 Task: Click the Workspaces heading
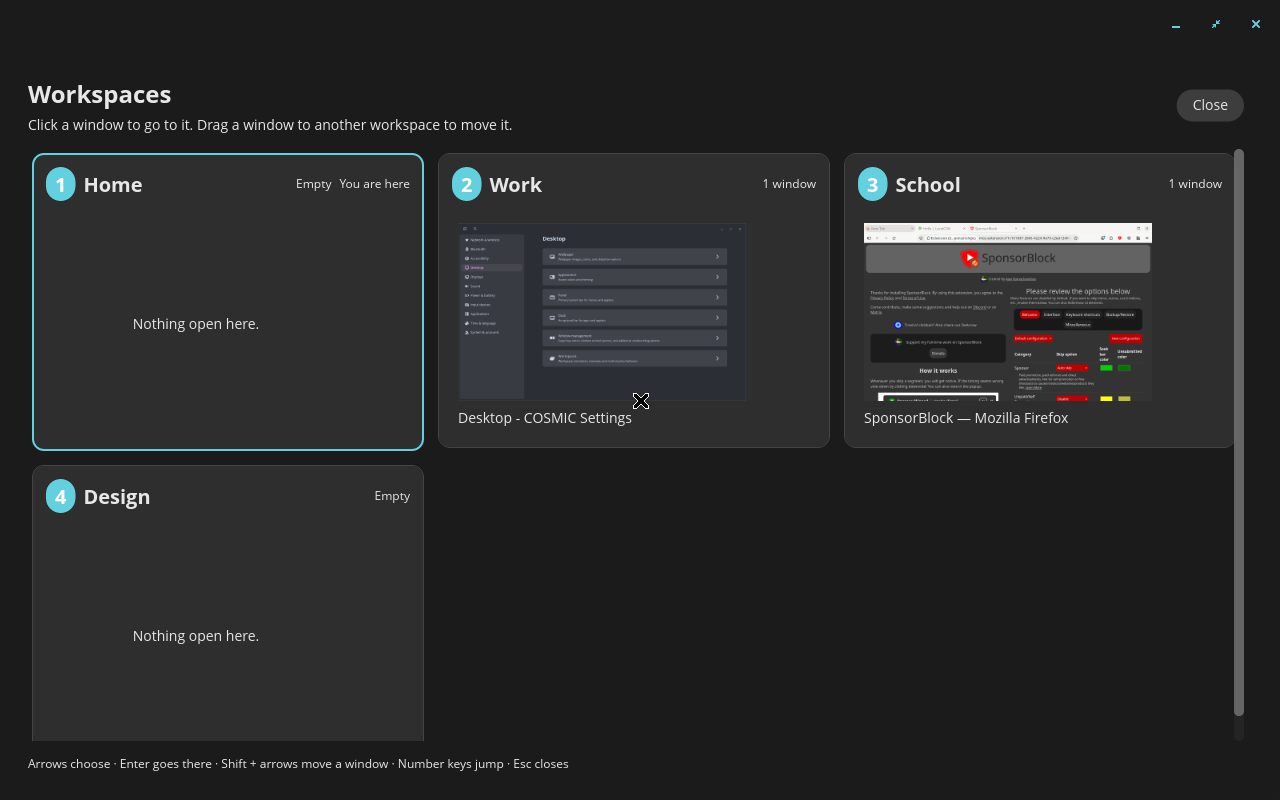point(100,94)
